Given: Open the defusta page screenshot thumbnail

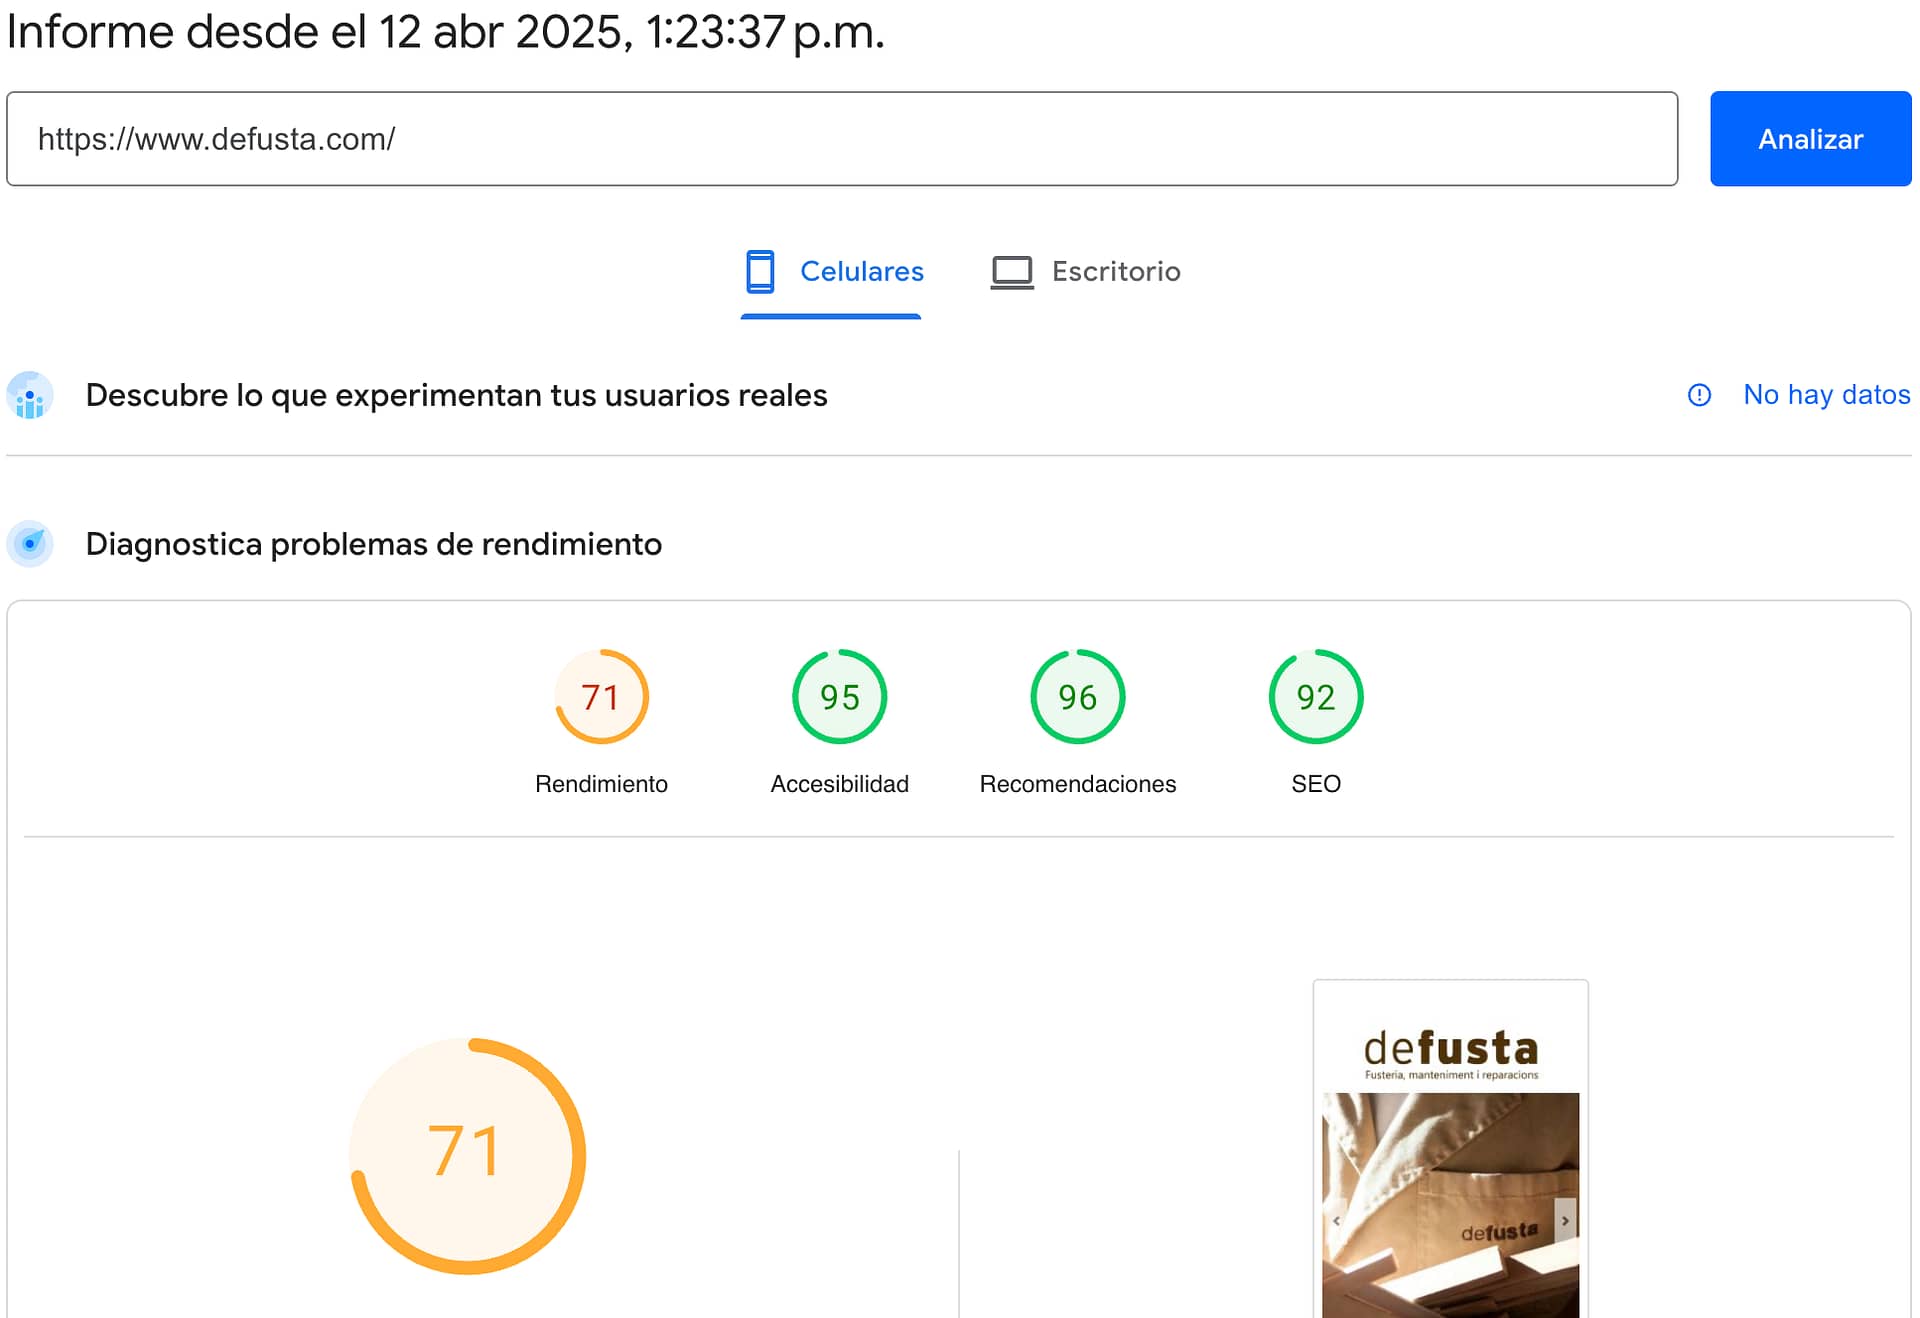Looking at the screenshot, I should 1451,1150.
